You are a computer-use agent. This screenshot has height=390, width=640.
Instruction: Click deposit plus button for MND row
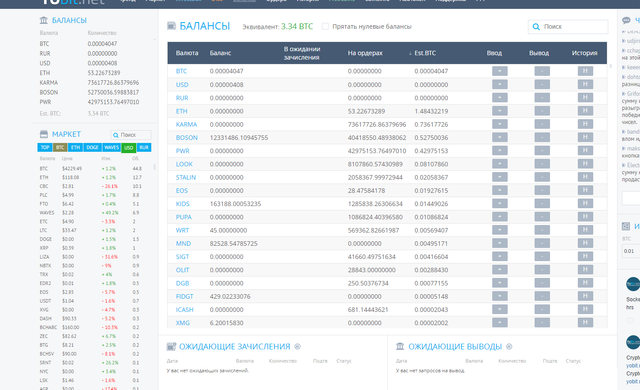tap(500, 243)
